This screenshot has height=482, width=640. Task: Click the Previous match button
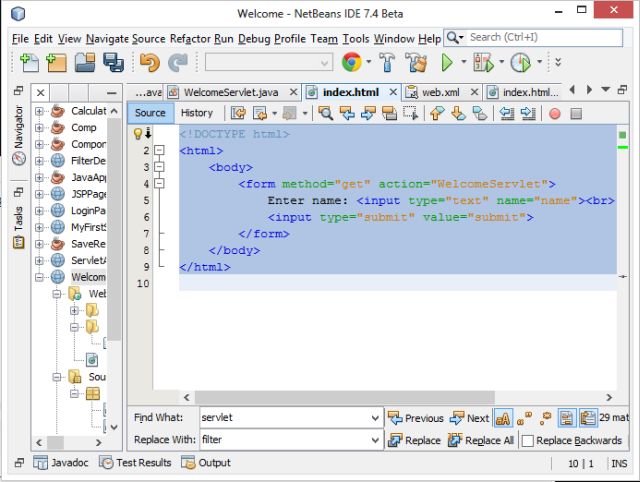(416, 418)
